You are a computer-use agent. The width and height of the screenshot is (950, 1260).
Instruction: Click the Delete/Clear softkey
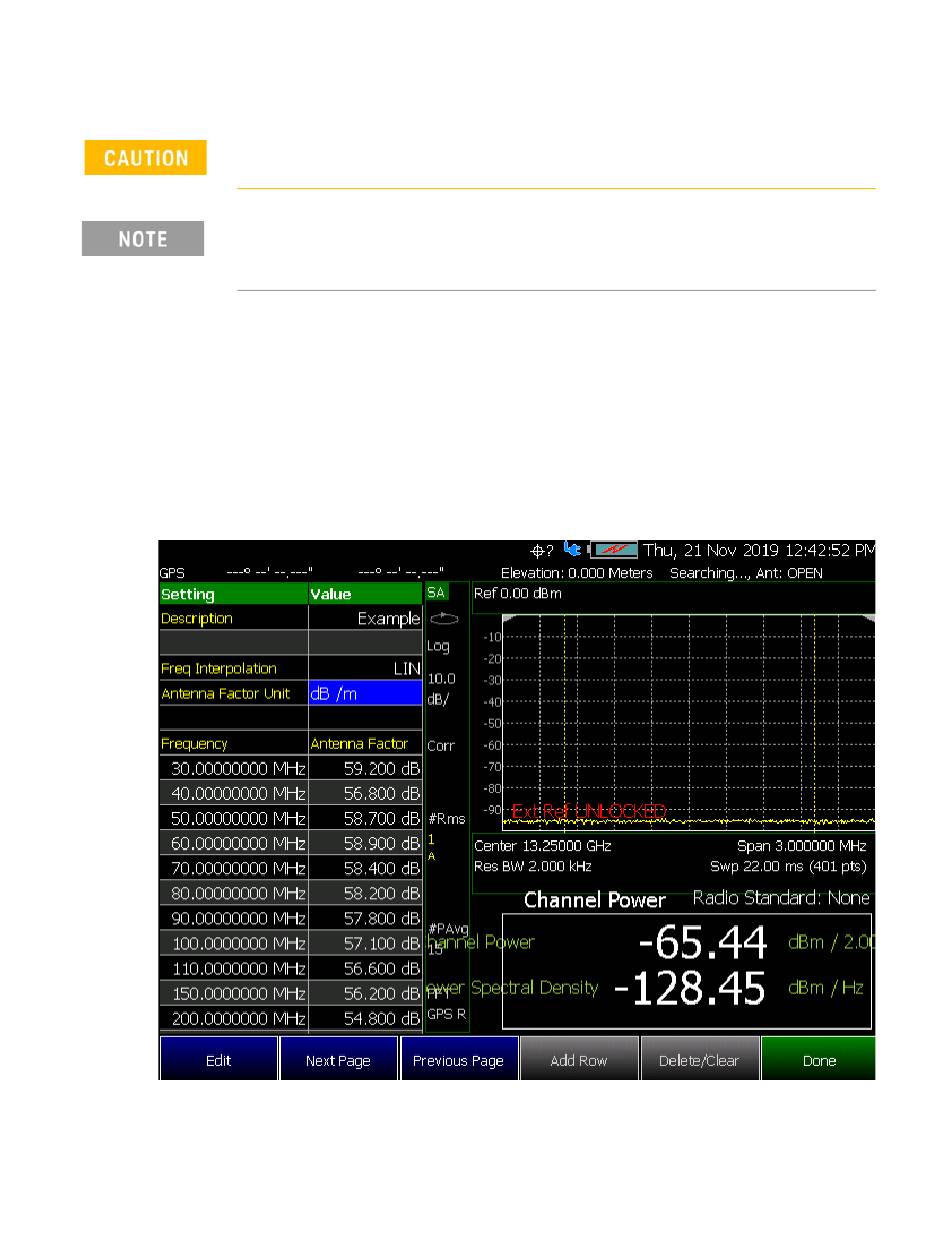tap(700, 1061)
